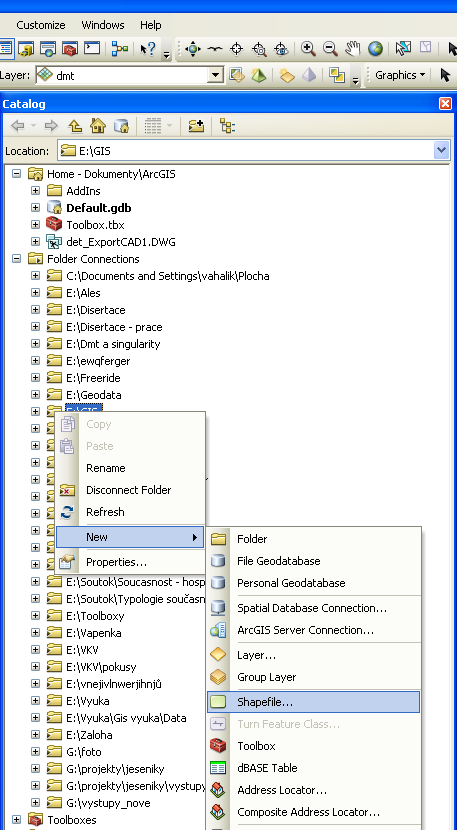This screenshot has height=830, width=457.
Task: Expand the G:\foto folder node
Action: 35,752
